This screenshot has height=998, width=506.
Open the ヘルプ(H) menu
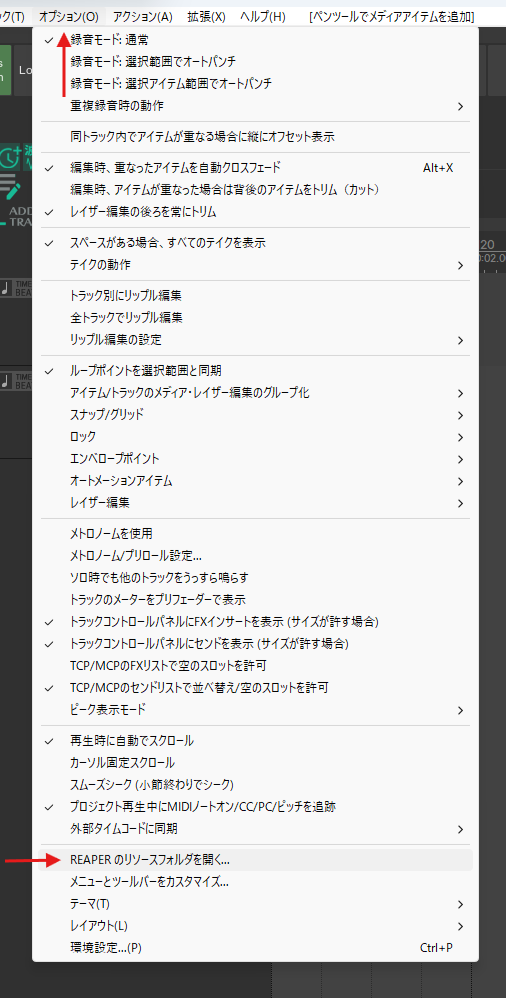tap(263, 17)
